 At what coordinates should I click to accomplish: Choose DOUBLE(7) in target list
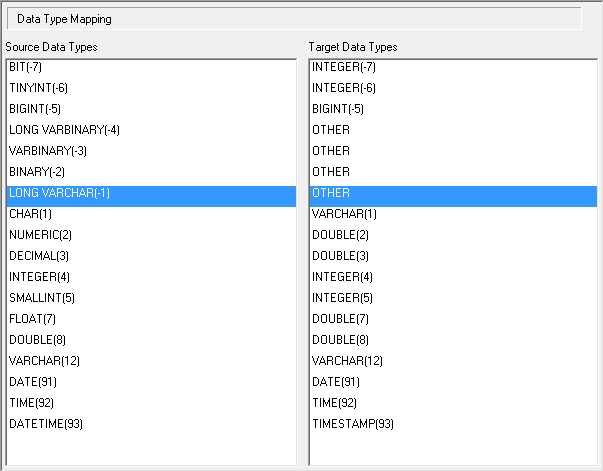coord(340,319)
